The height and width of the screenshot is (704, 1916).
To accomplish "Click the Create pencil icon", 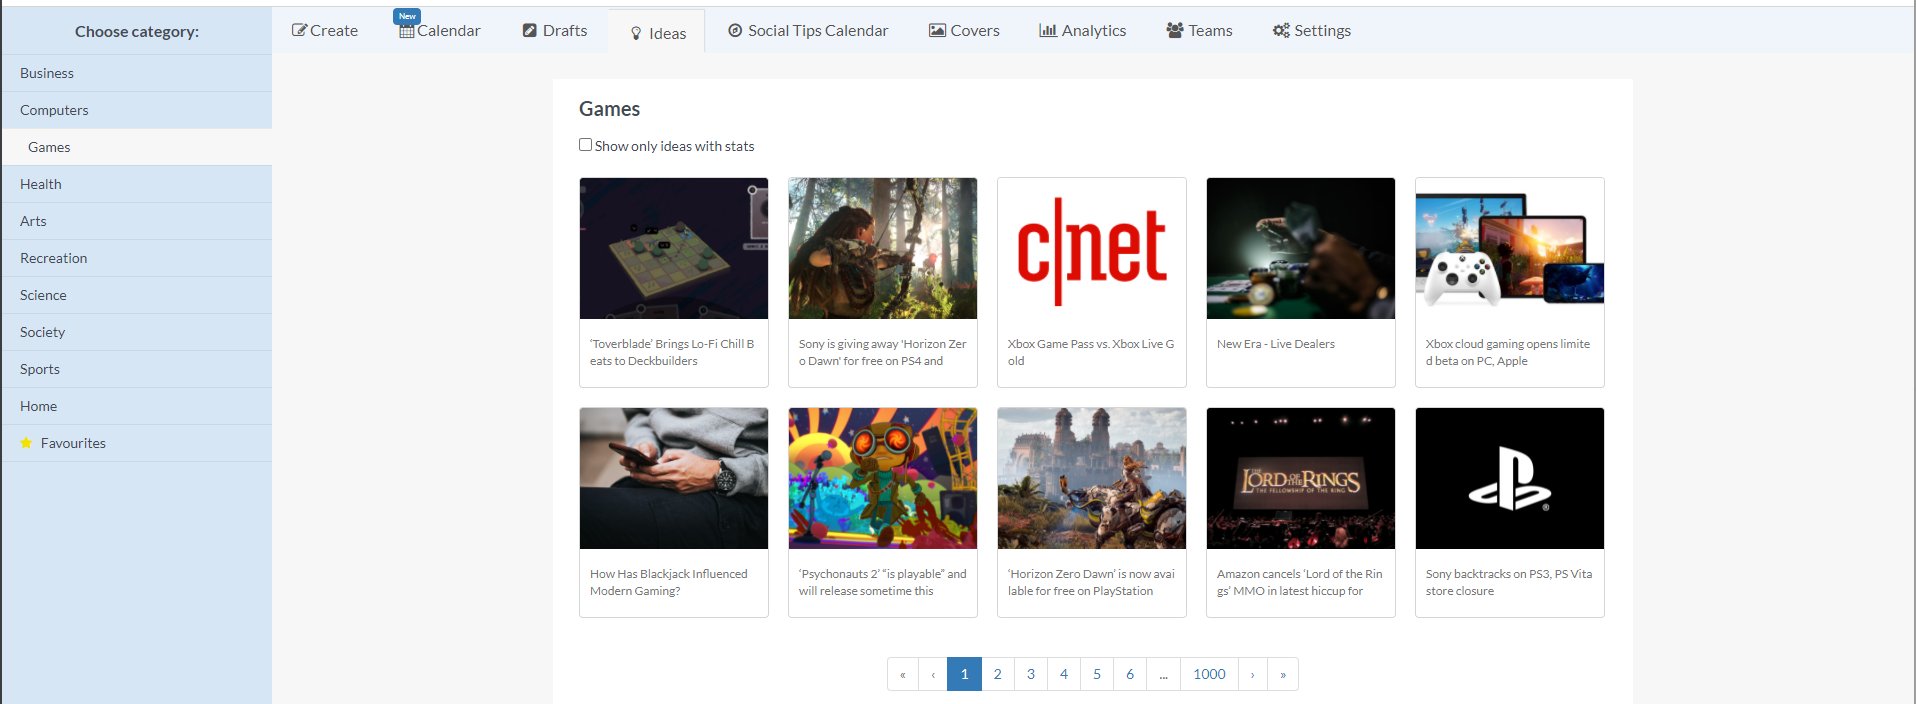I will [299, 31].
